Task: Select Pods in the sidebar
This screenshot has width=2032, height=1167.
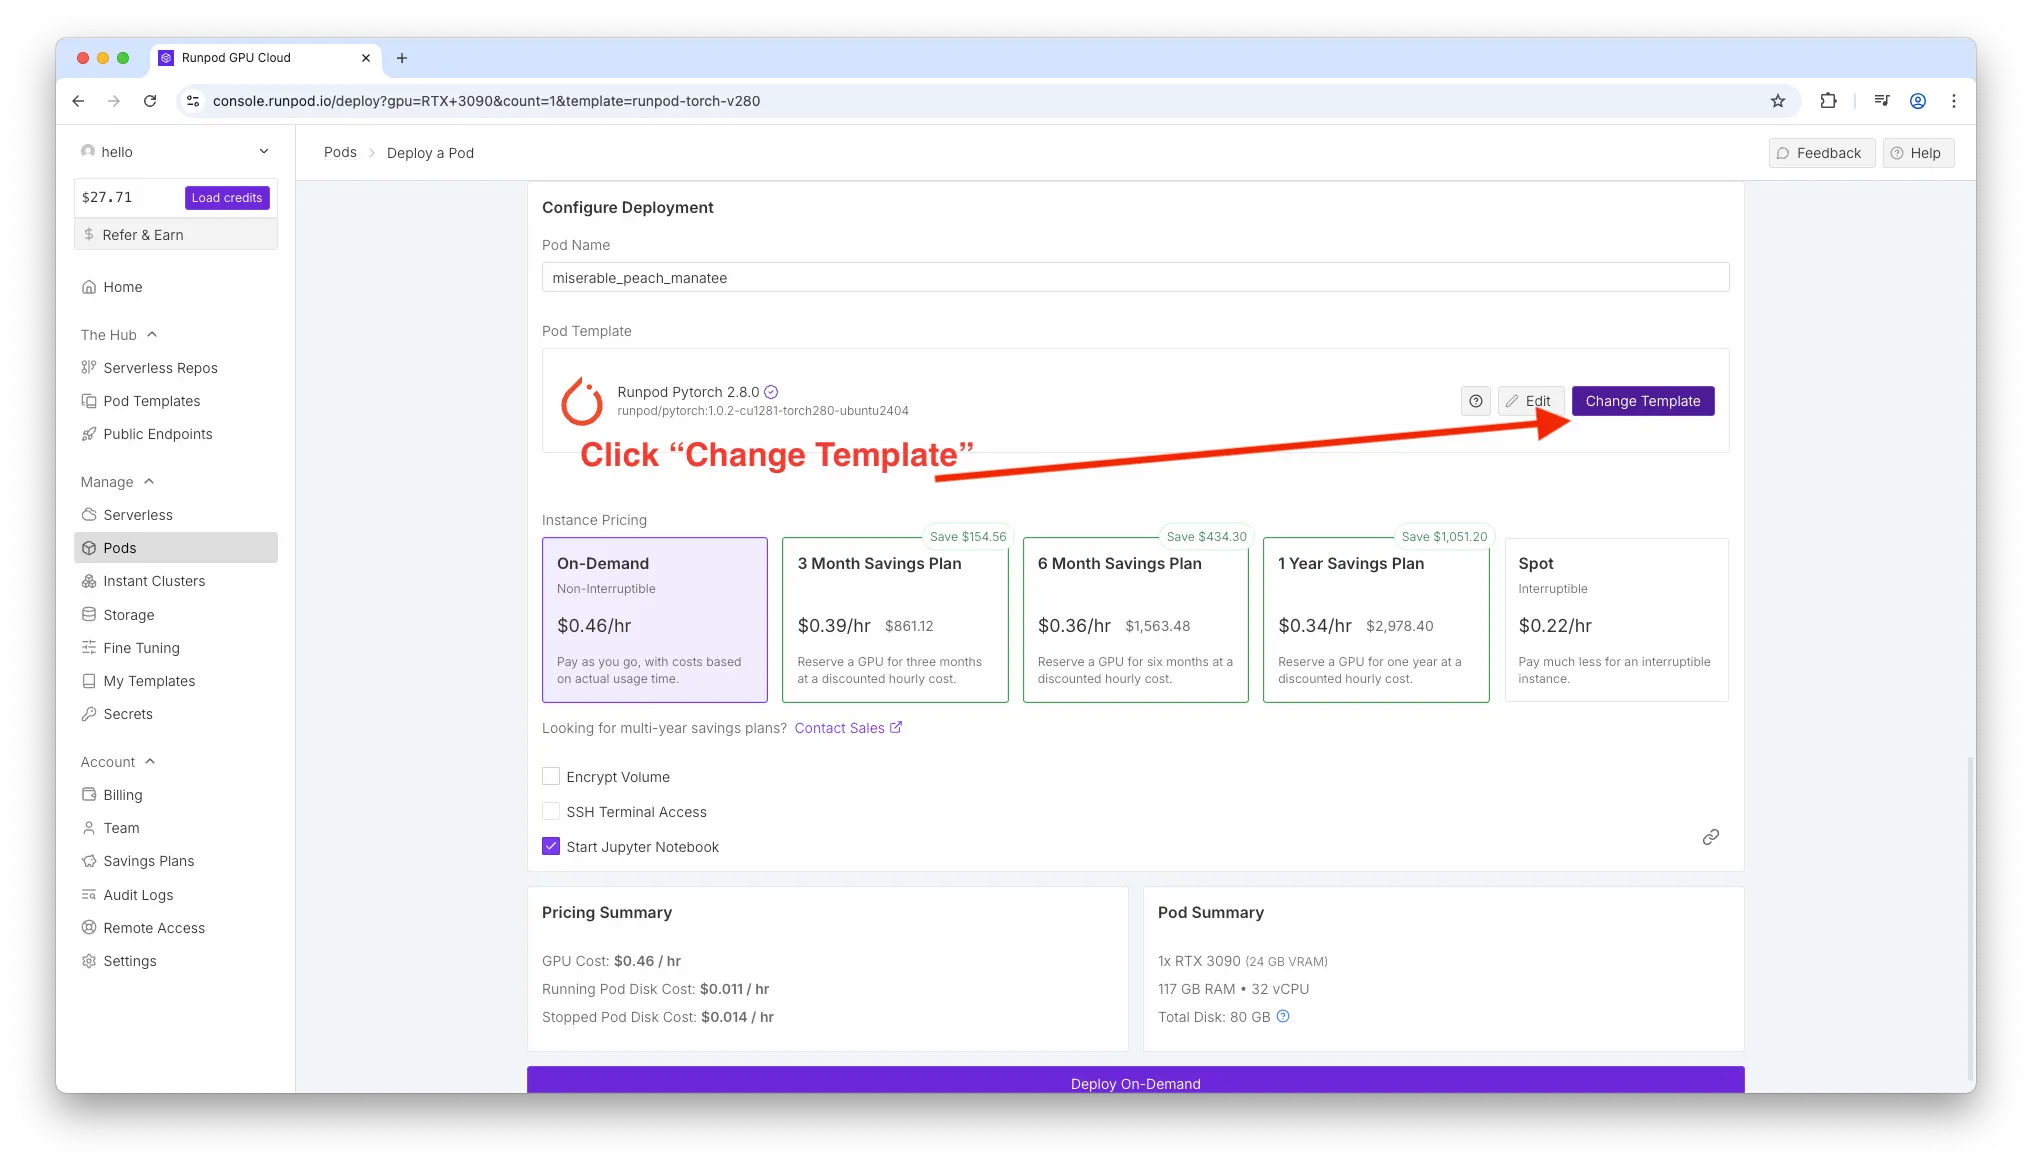Action: tap(176, 548)
